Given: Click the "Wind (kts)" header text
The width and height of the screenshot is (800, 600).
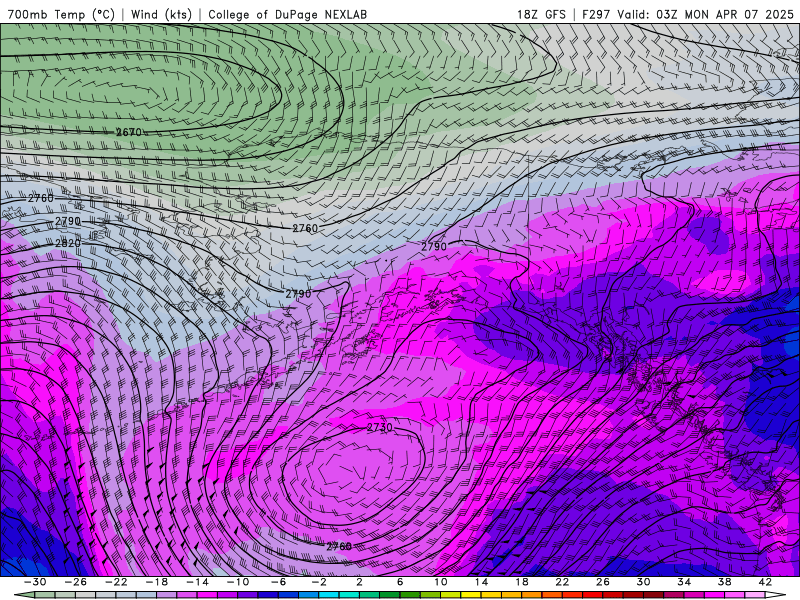Looking at the screenshot, I should [x=161, y=14].
